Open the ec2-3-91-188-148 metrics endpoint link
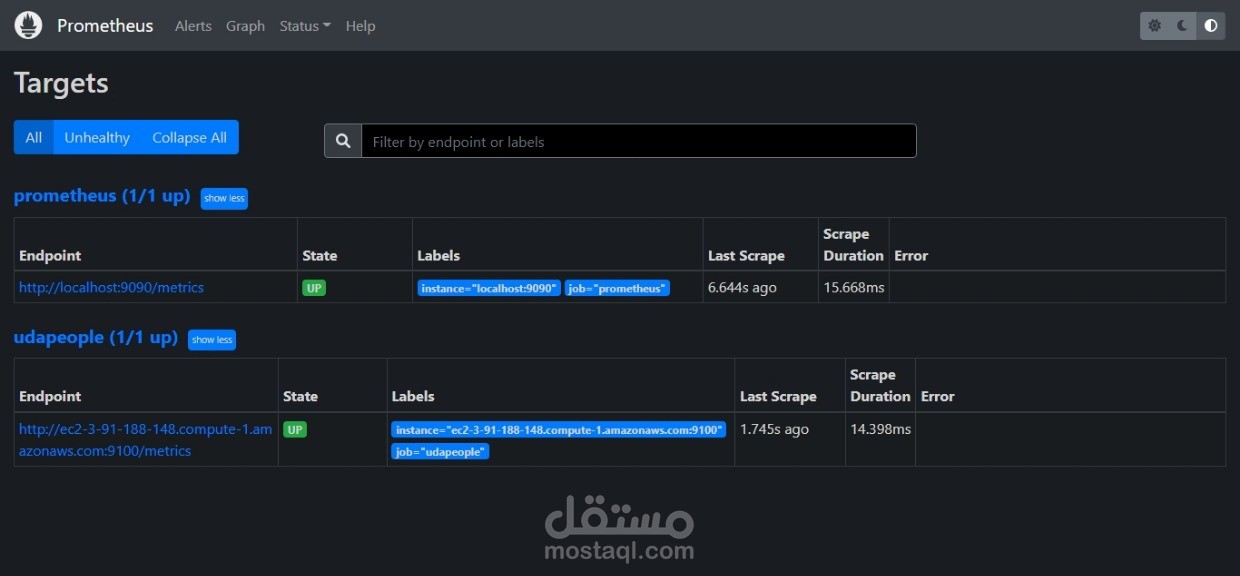 pyautogui.click(x=145, y=440)
